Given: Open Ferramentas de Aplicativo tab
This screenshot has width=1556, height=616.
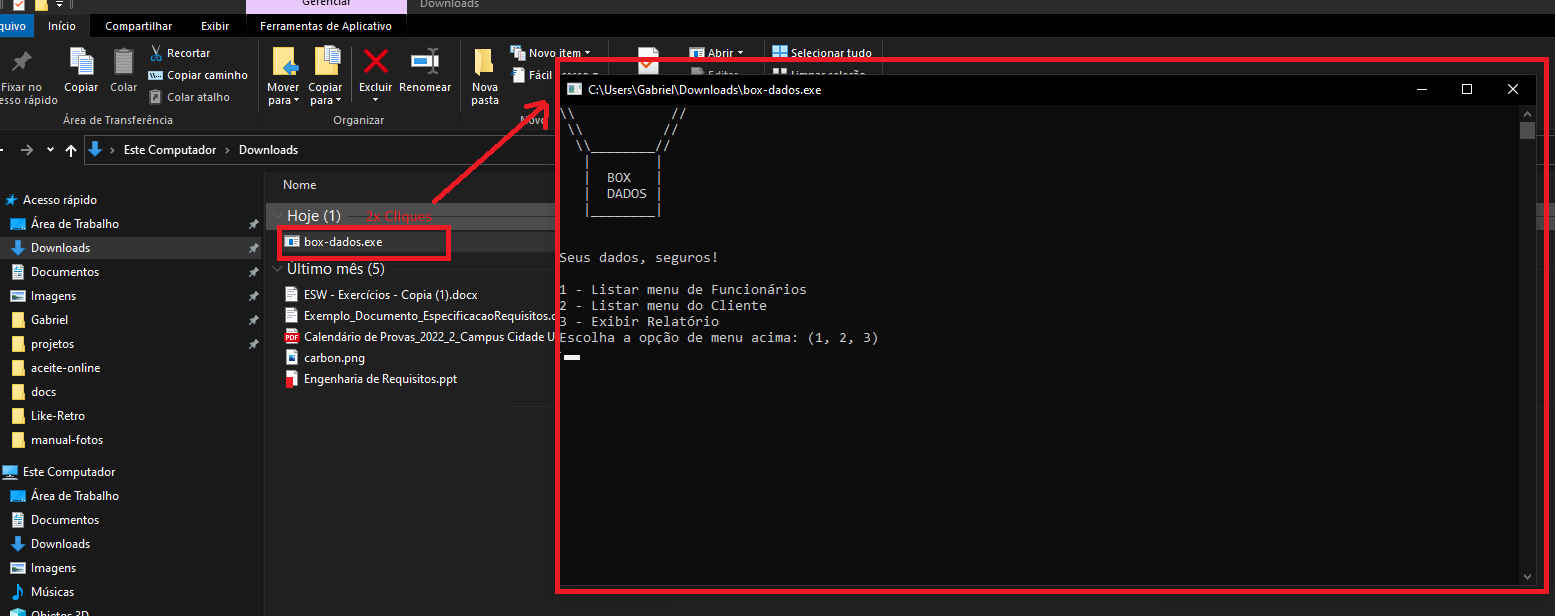Looking at the screenshot, I should [x=326, y=26].
